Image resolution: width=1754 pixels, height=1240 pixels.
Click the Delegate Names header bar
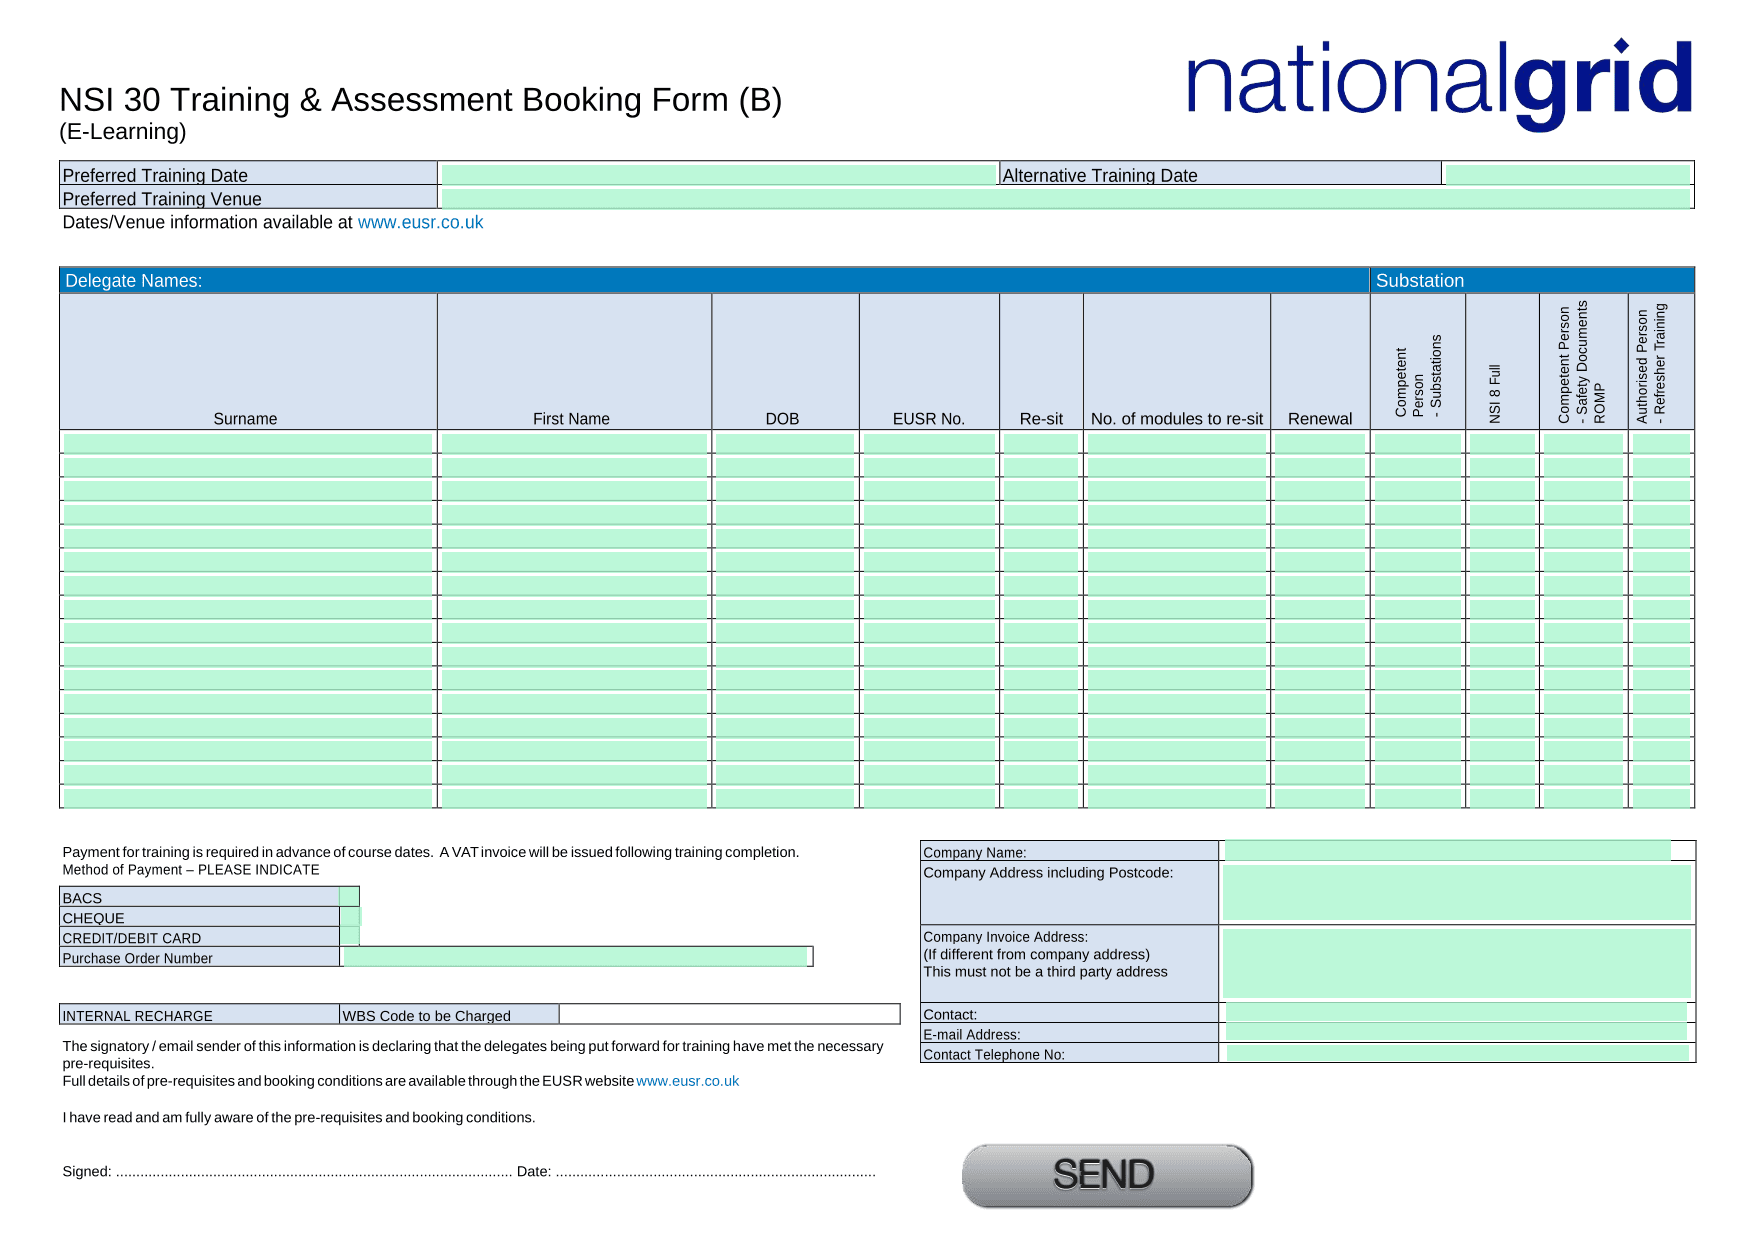coord(714,280)
